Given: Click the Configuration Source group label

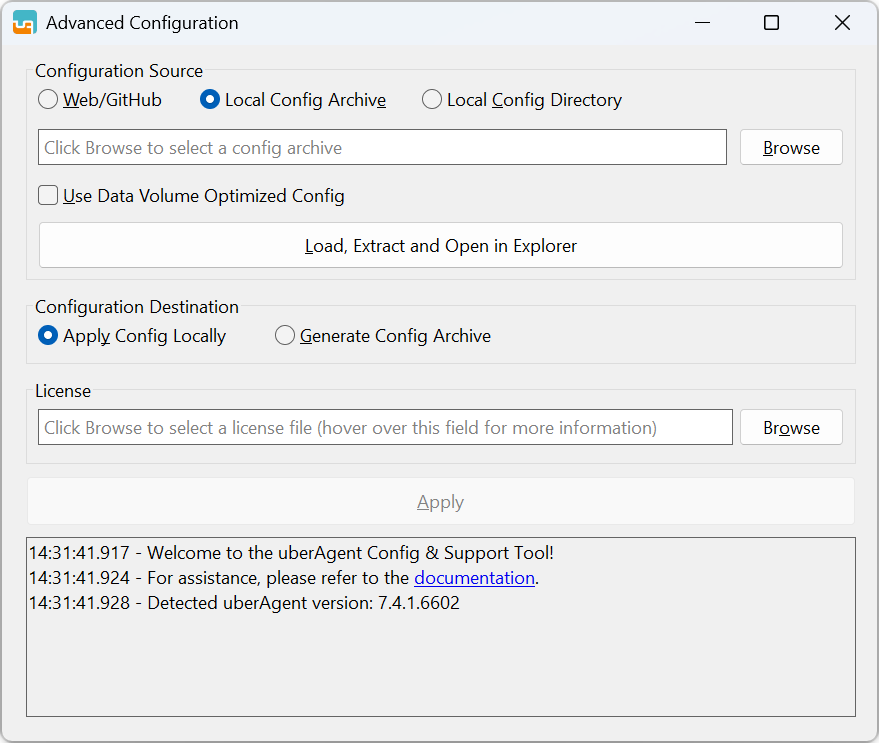Looking at the screenshot, I should click(x=118, y=71).
